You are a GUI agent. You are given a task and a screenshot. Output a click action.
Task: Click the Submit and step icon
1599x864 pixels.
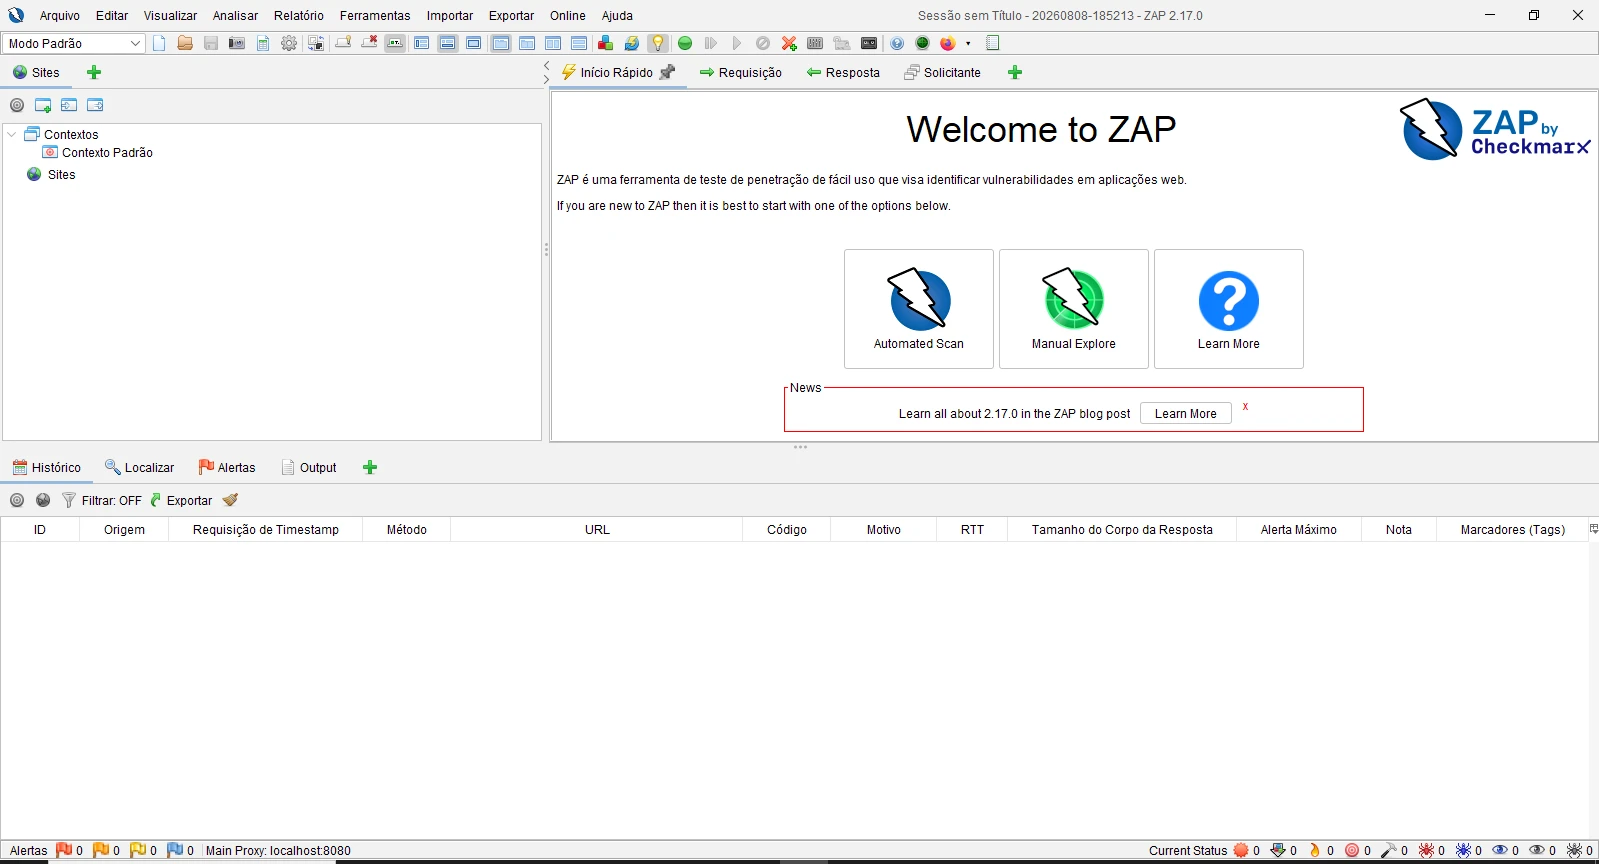(711, 43)
